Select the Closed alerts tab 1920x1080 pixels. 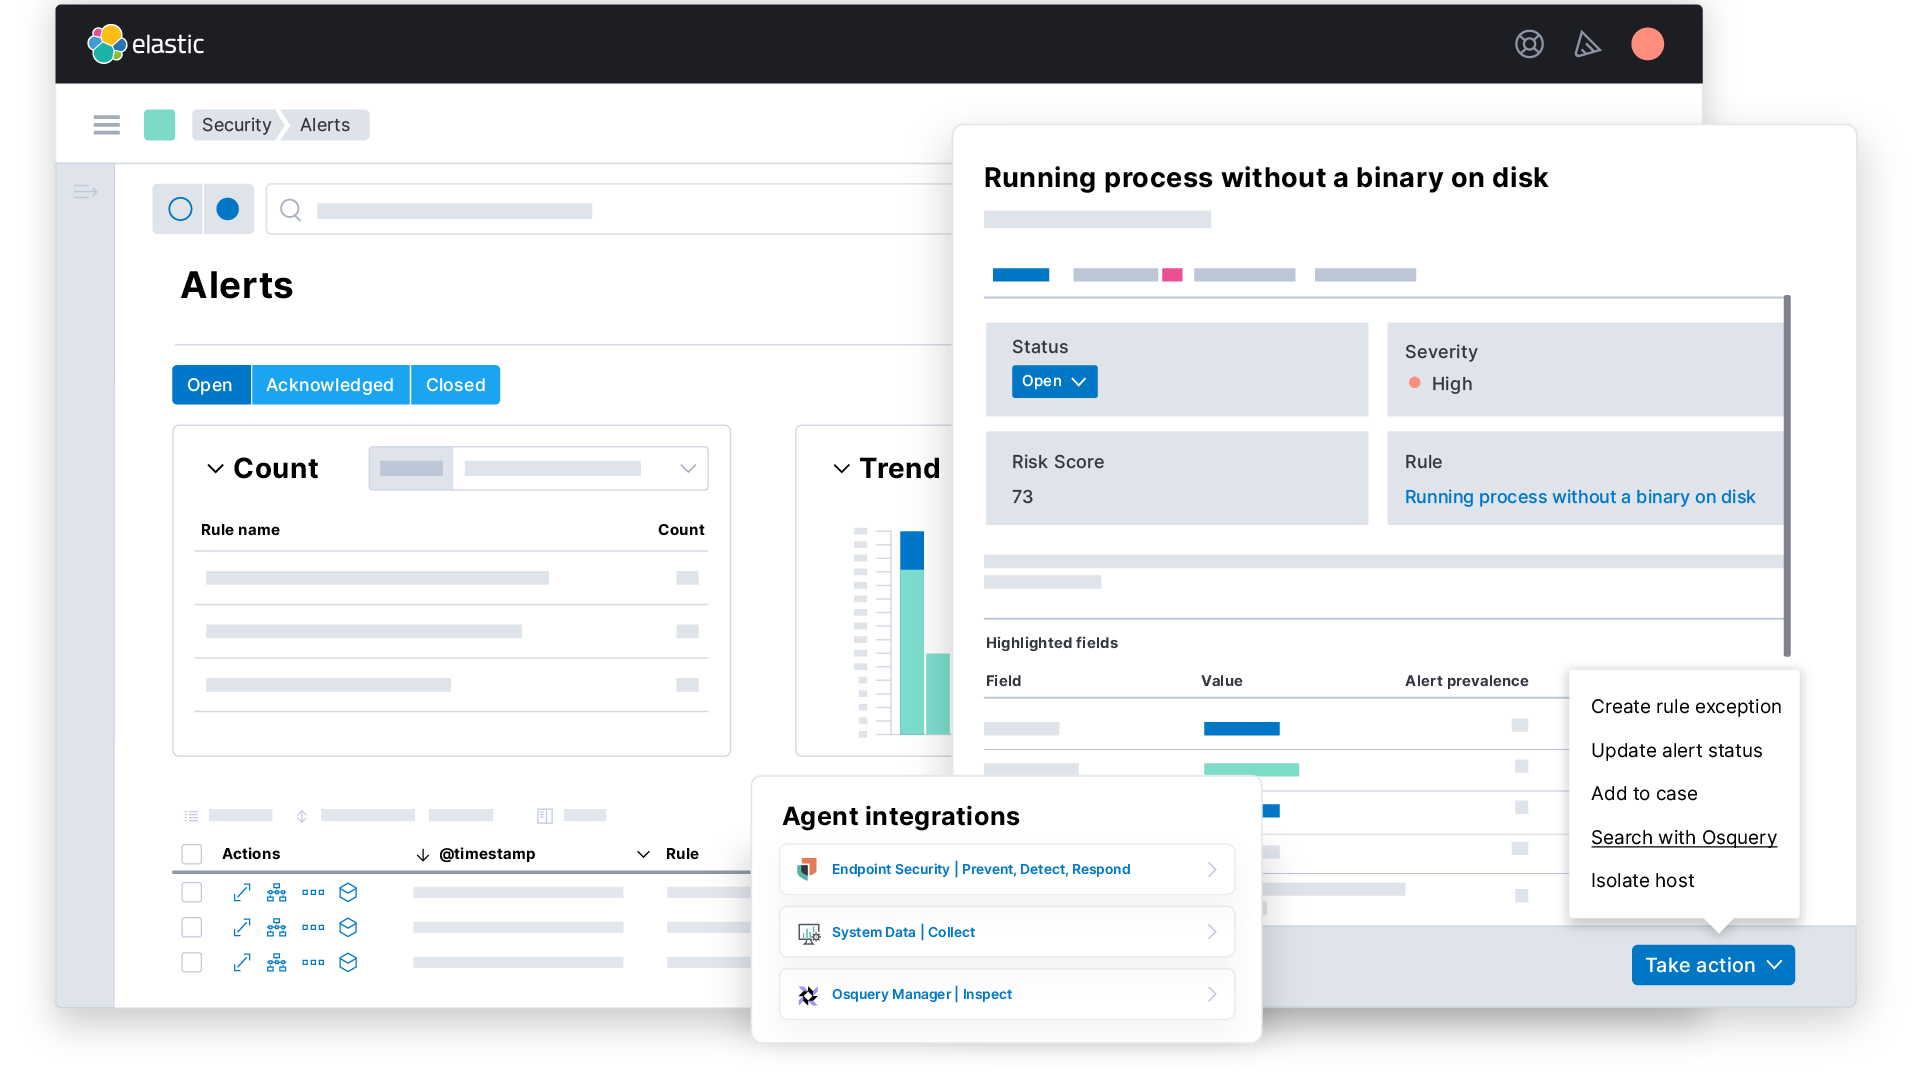455,384
